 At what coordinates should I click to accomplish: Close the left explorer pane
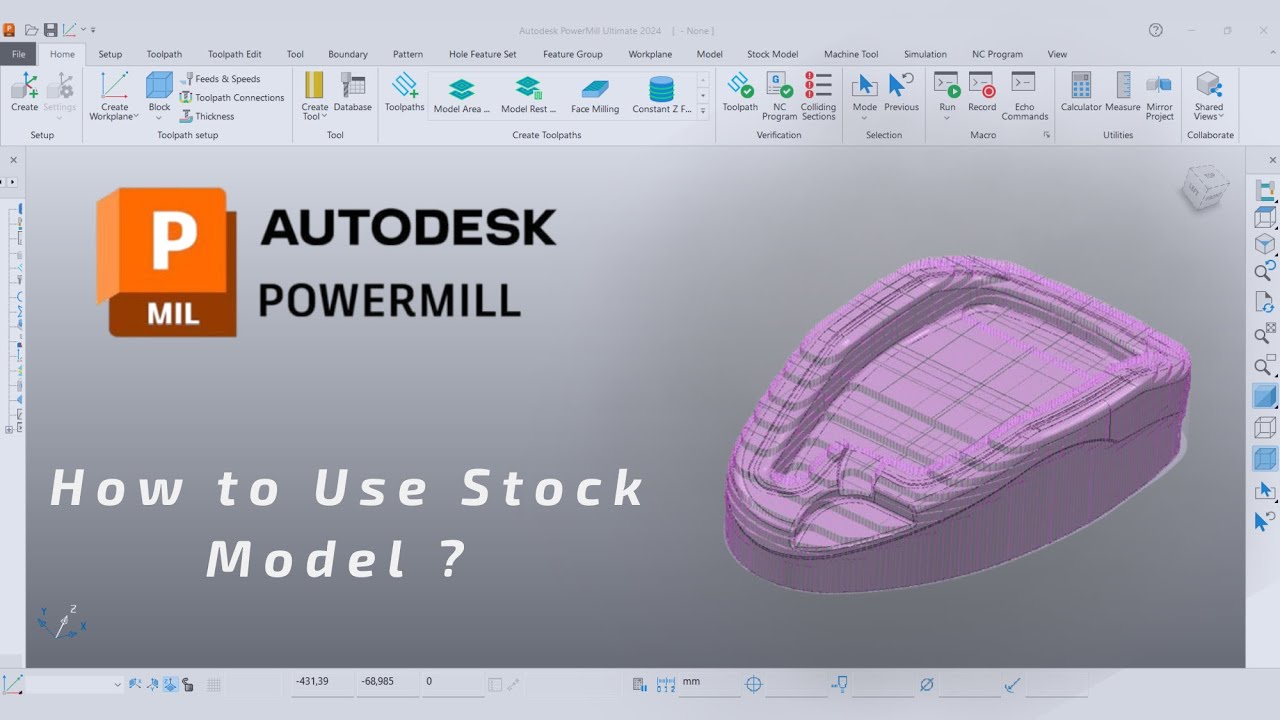tap(13, 160)
